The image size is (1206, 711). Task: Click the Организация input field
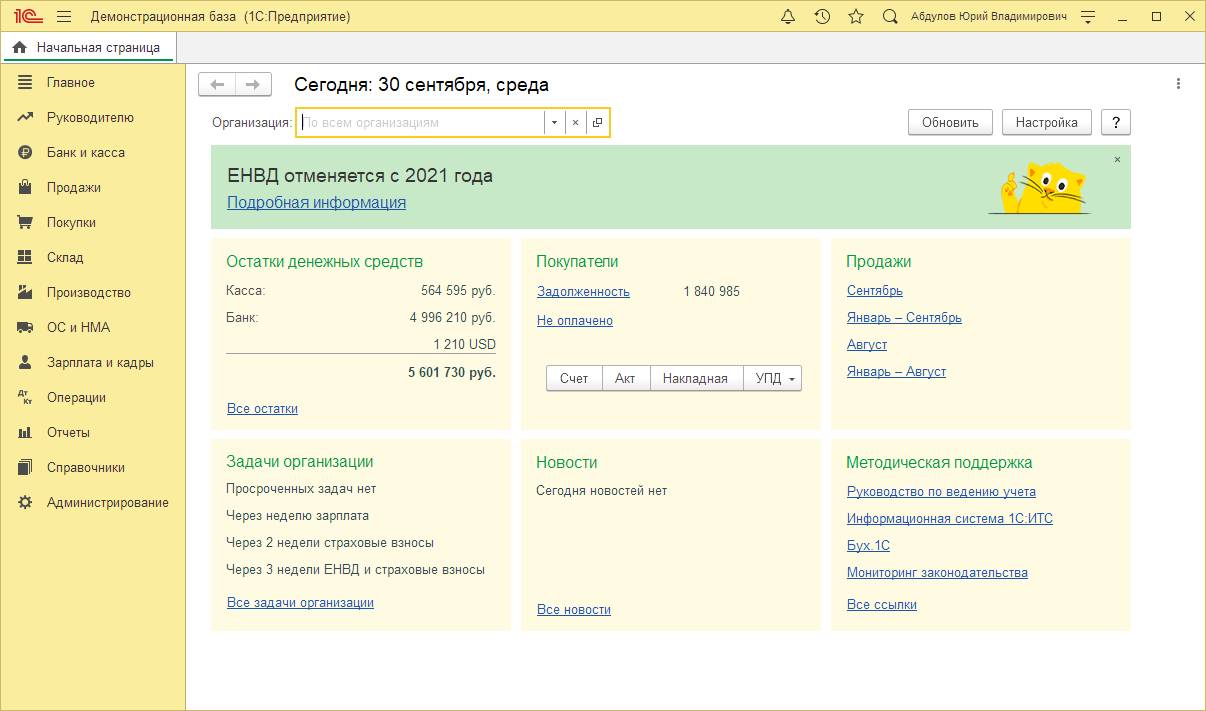pos(420,122)
